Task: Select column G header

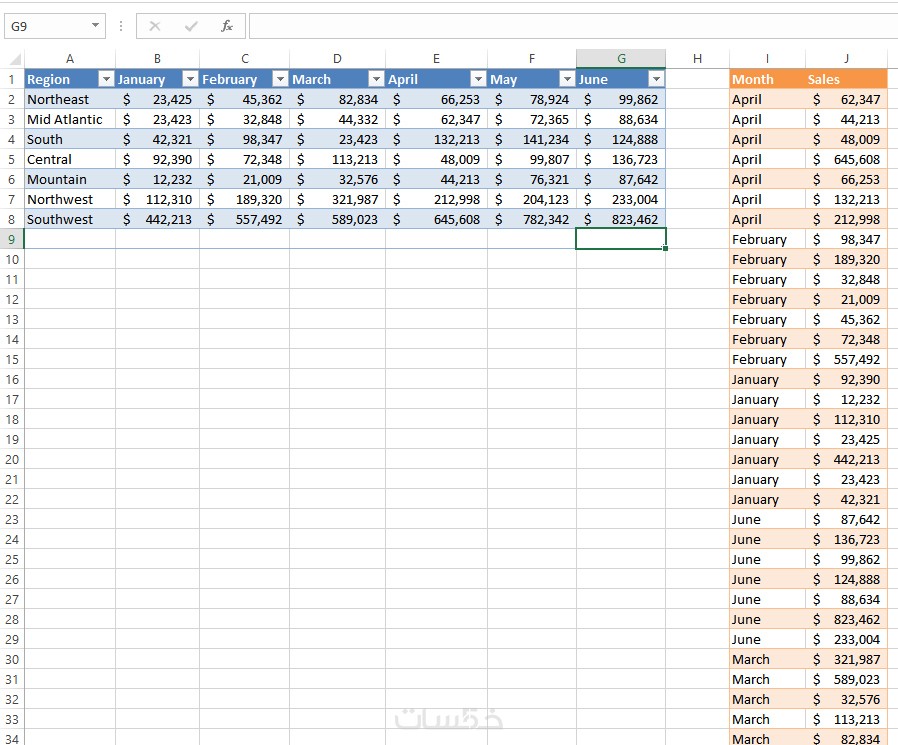Action: tap(621, 58)
